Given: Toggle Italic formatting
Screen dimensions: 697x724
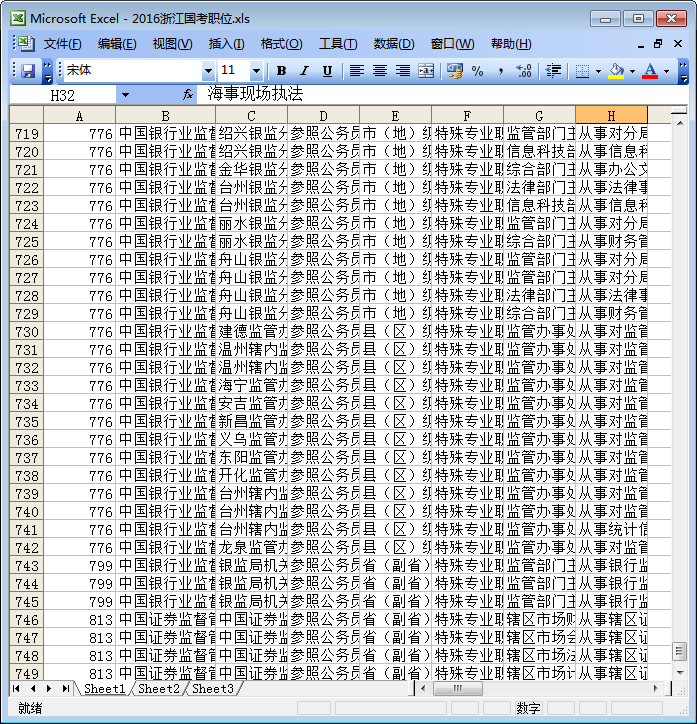Looking at the screenshot, I should (x=304, y=71).
